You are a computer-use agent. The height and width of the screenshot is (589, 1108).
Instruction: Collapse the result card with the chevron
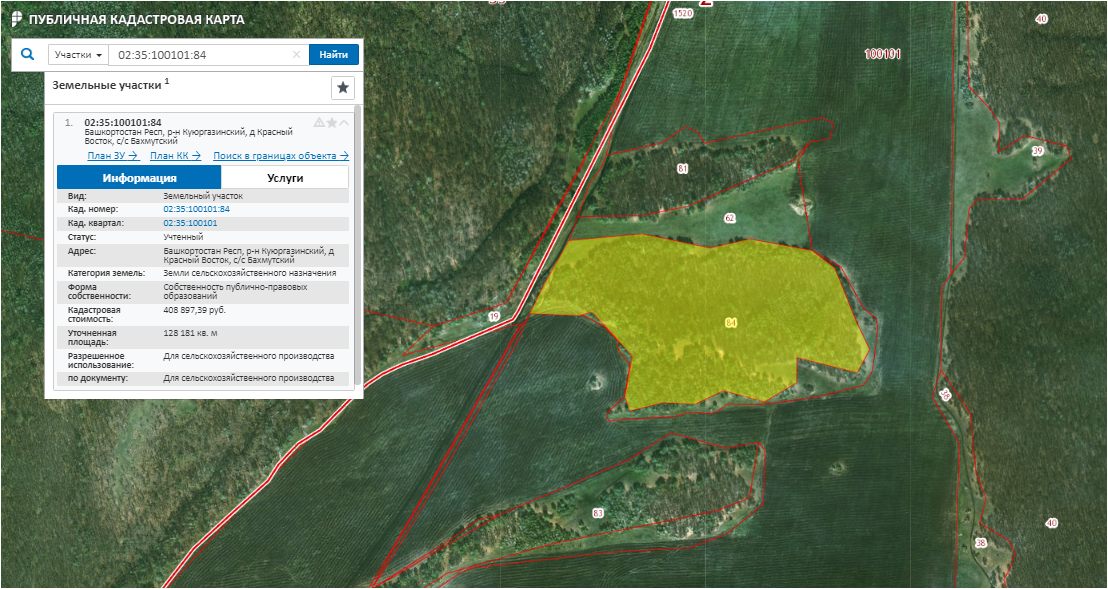click(344, 123)
